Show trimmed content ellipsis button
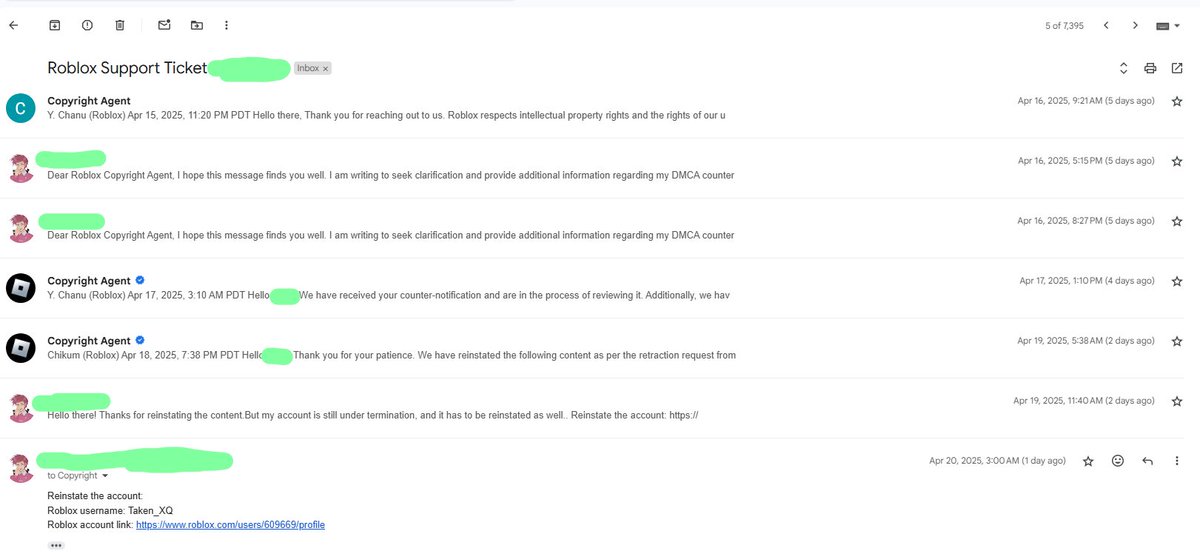 pyautogui.click(x=56, y=545)
